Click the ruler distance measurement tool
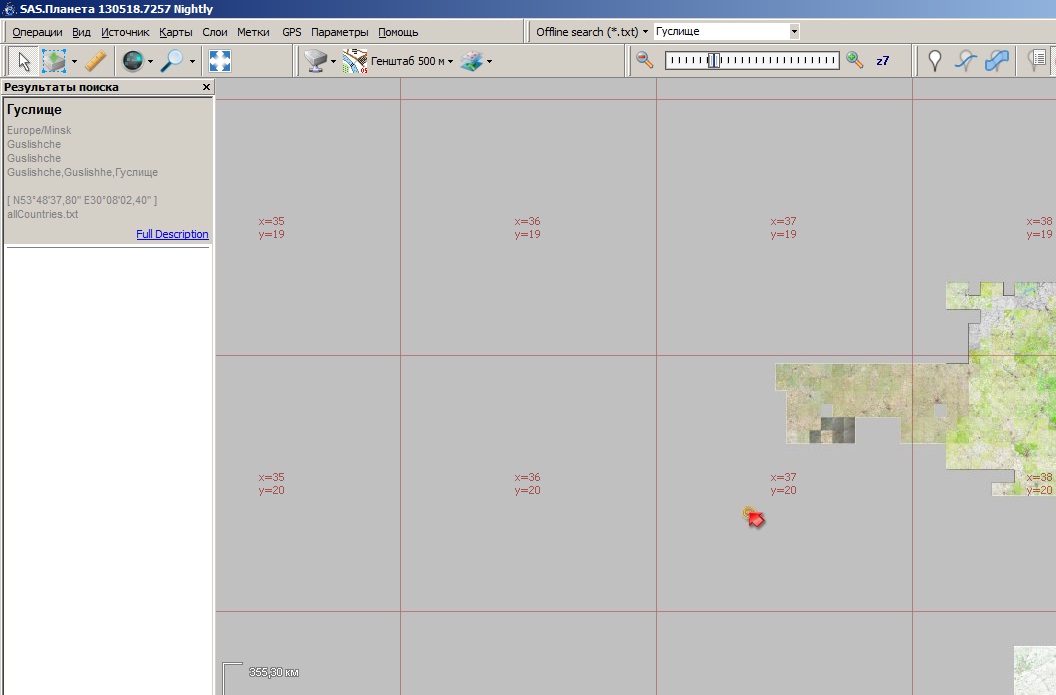This screenshot has width=1056, height=695. tap(96, 62)
